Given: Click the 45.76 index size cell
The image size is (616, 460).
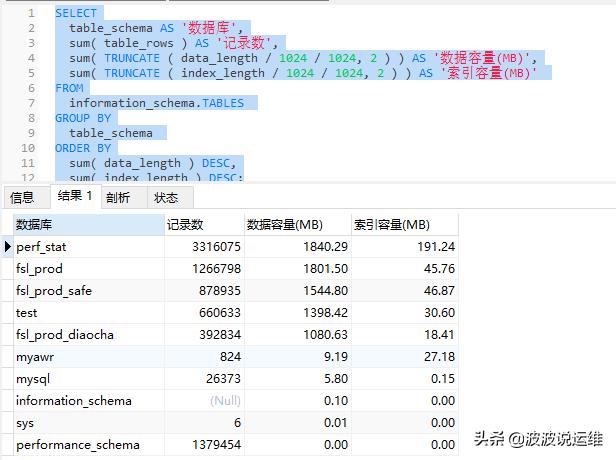Looking at the screenshot, I should (x=405, y=269).
